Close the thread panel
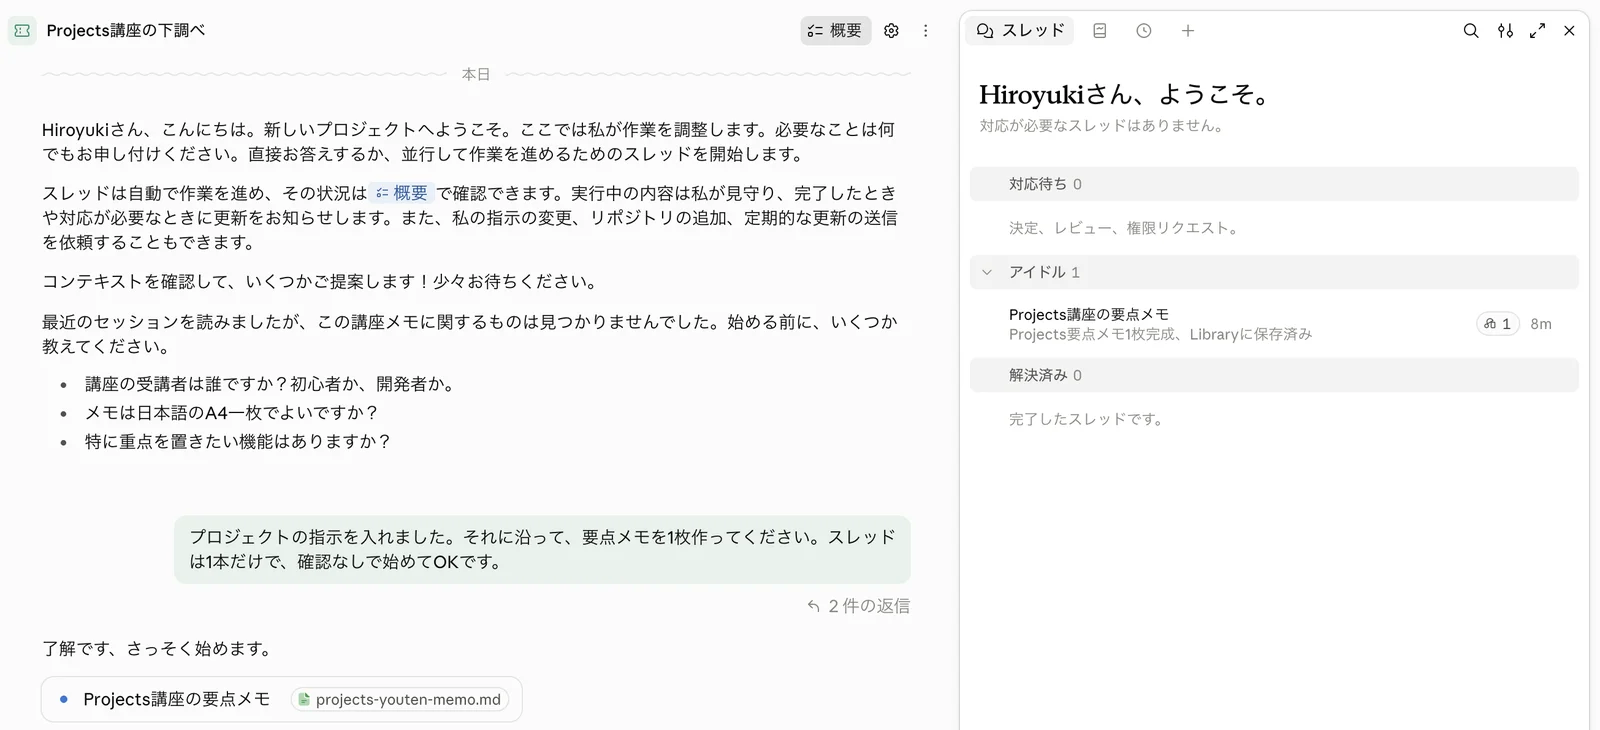1600x730 pixels. (x=1569, y=31)
